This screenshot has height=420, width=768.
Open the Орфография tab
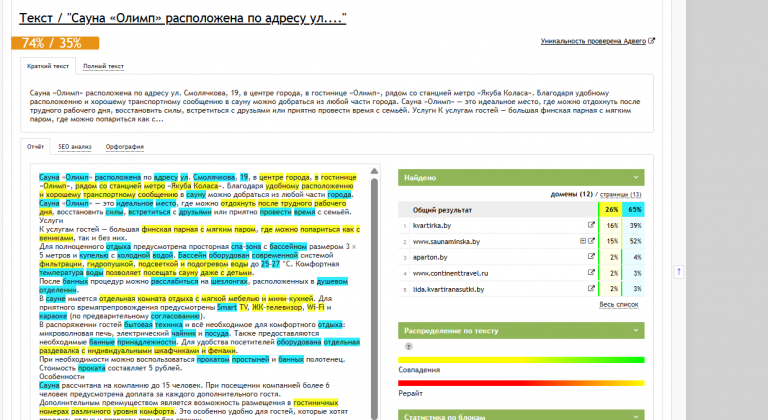coord(124,147)
